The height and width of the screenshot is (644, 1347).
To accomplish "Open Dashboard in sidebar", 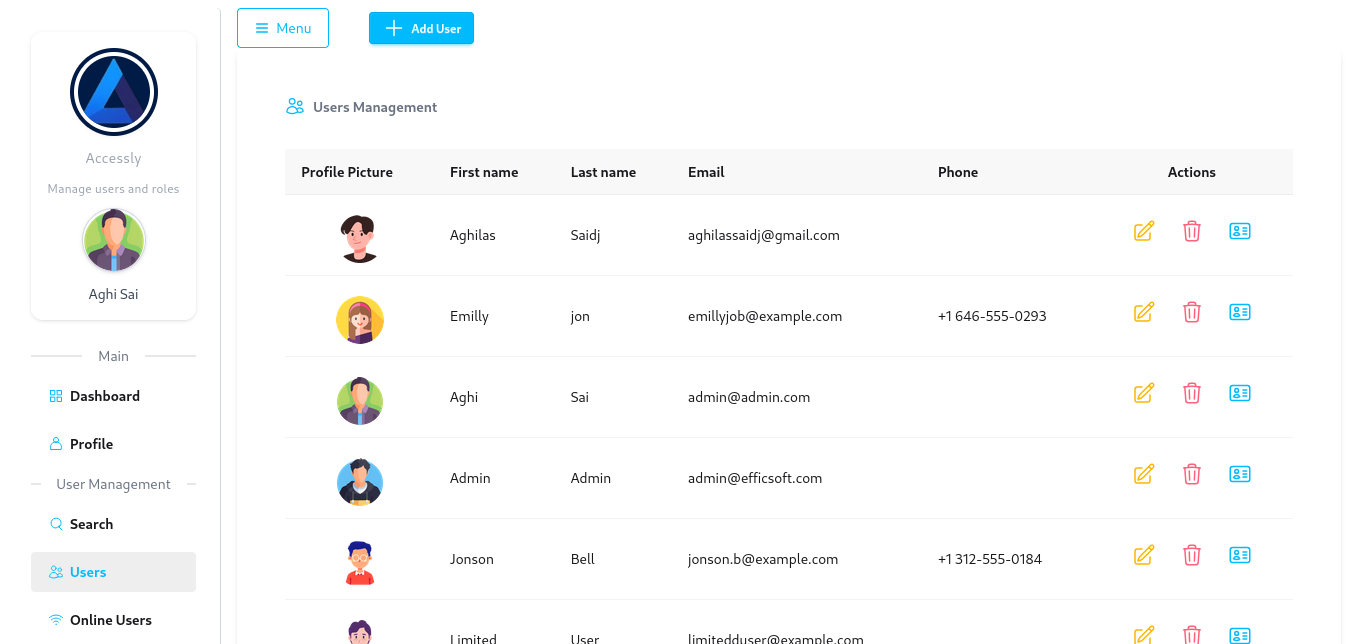I will click(104, 396).
